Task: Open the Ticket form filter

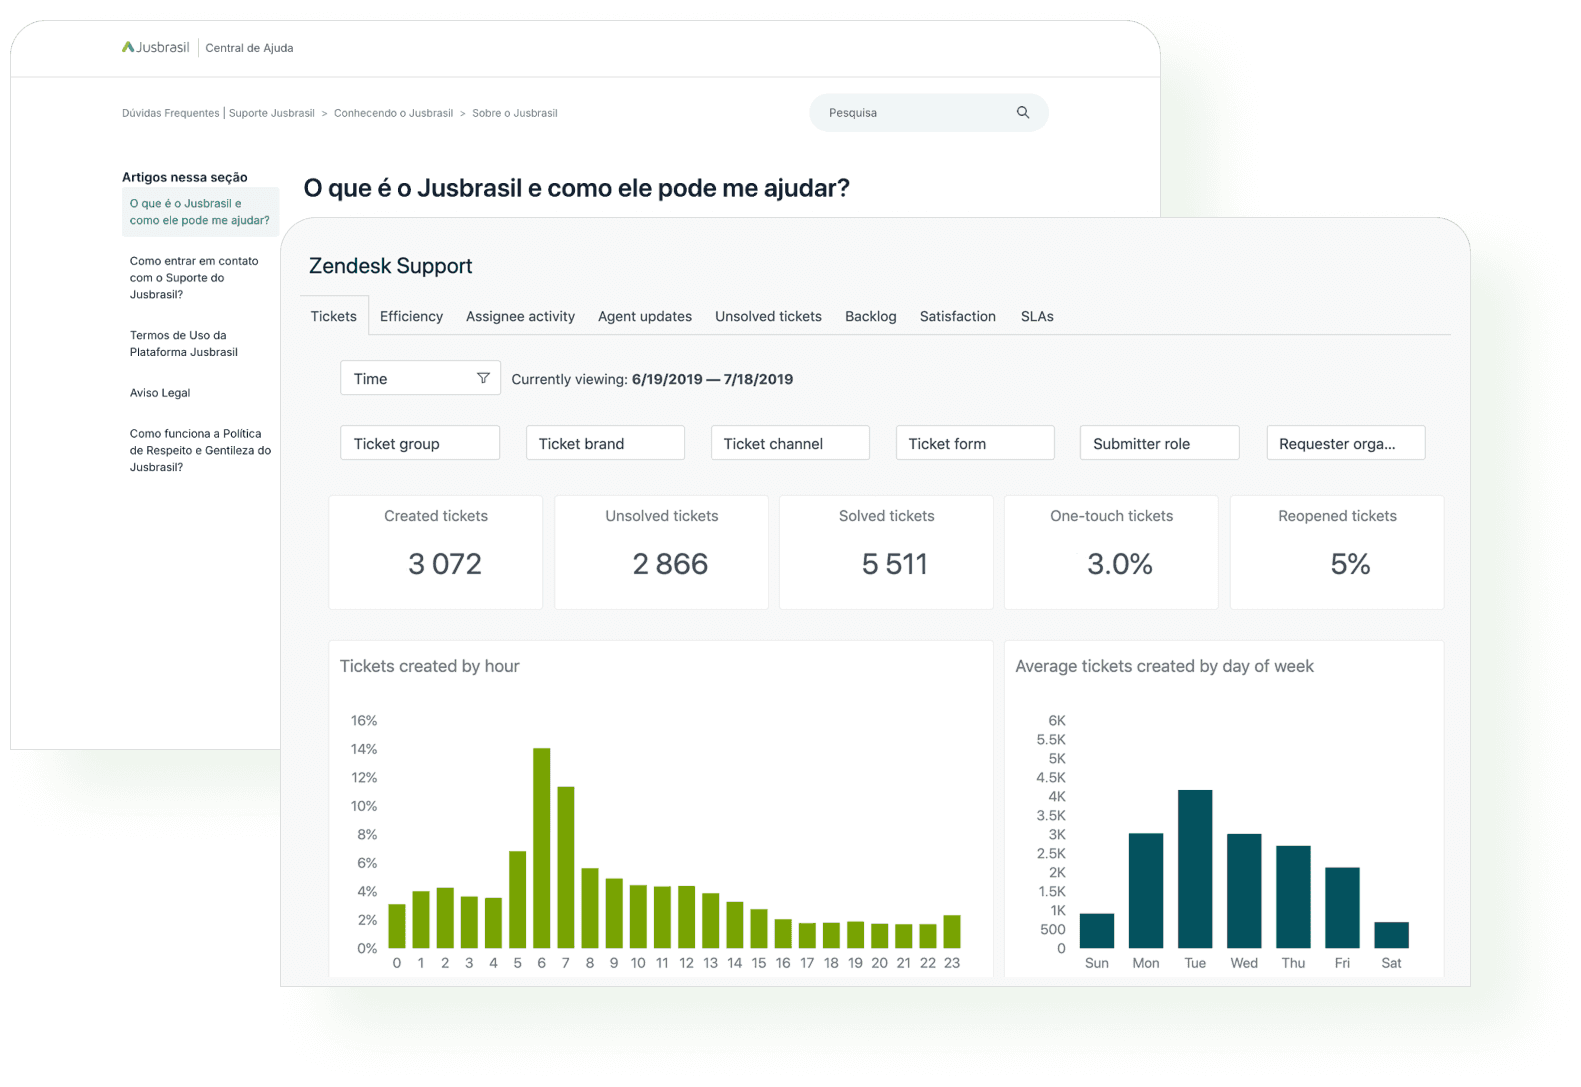Action: pyautogui.click(x=975, y=443)
